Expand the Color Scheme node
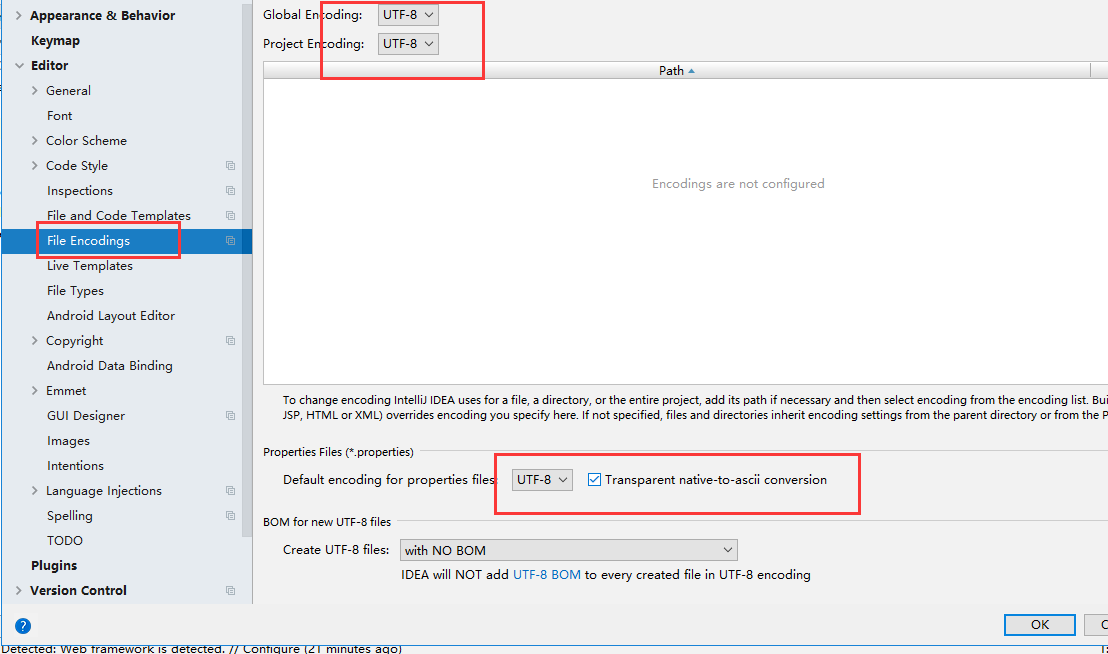 point(35,141)
